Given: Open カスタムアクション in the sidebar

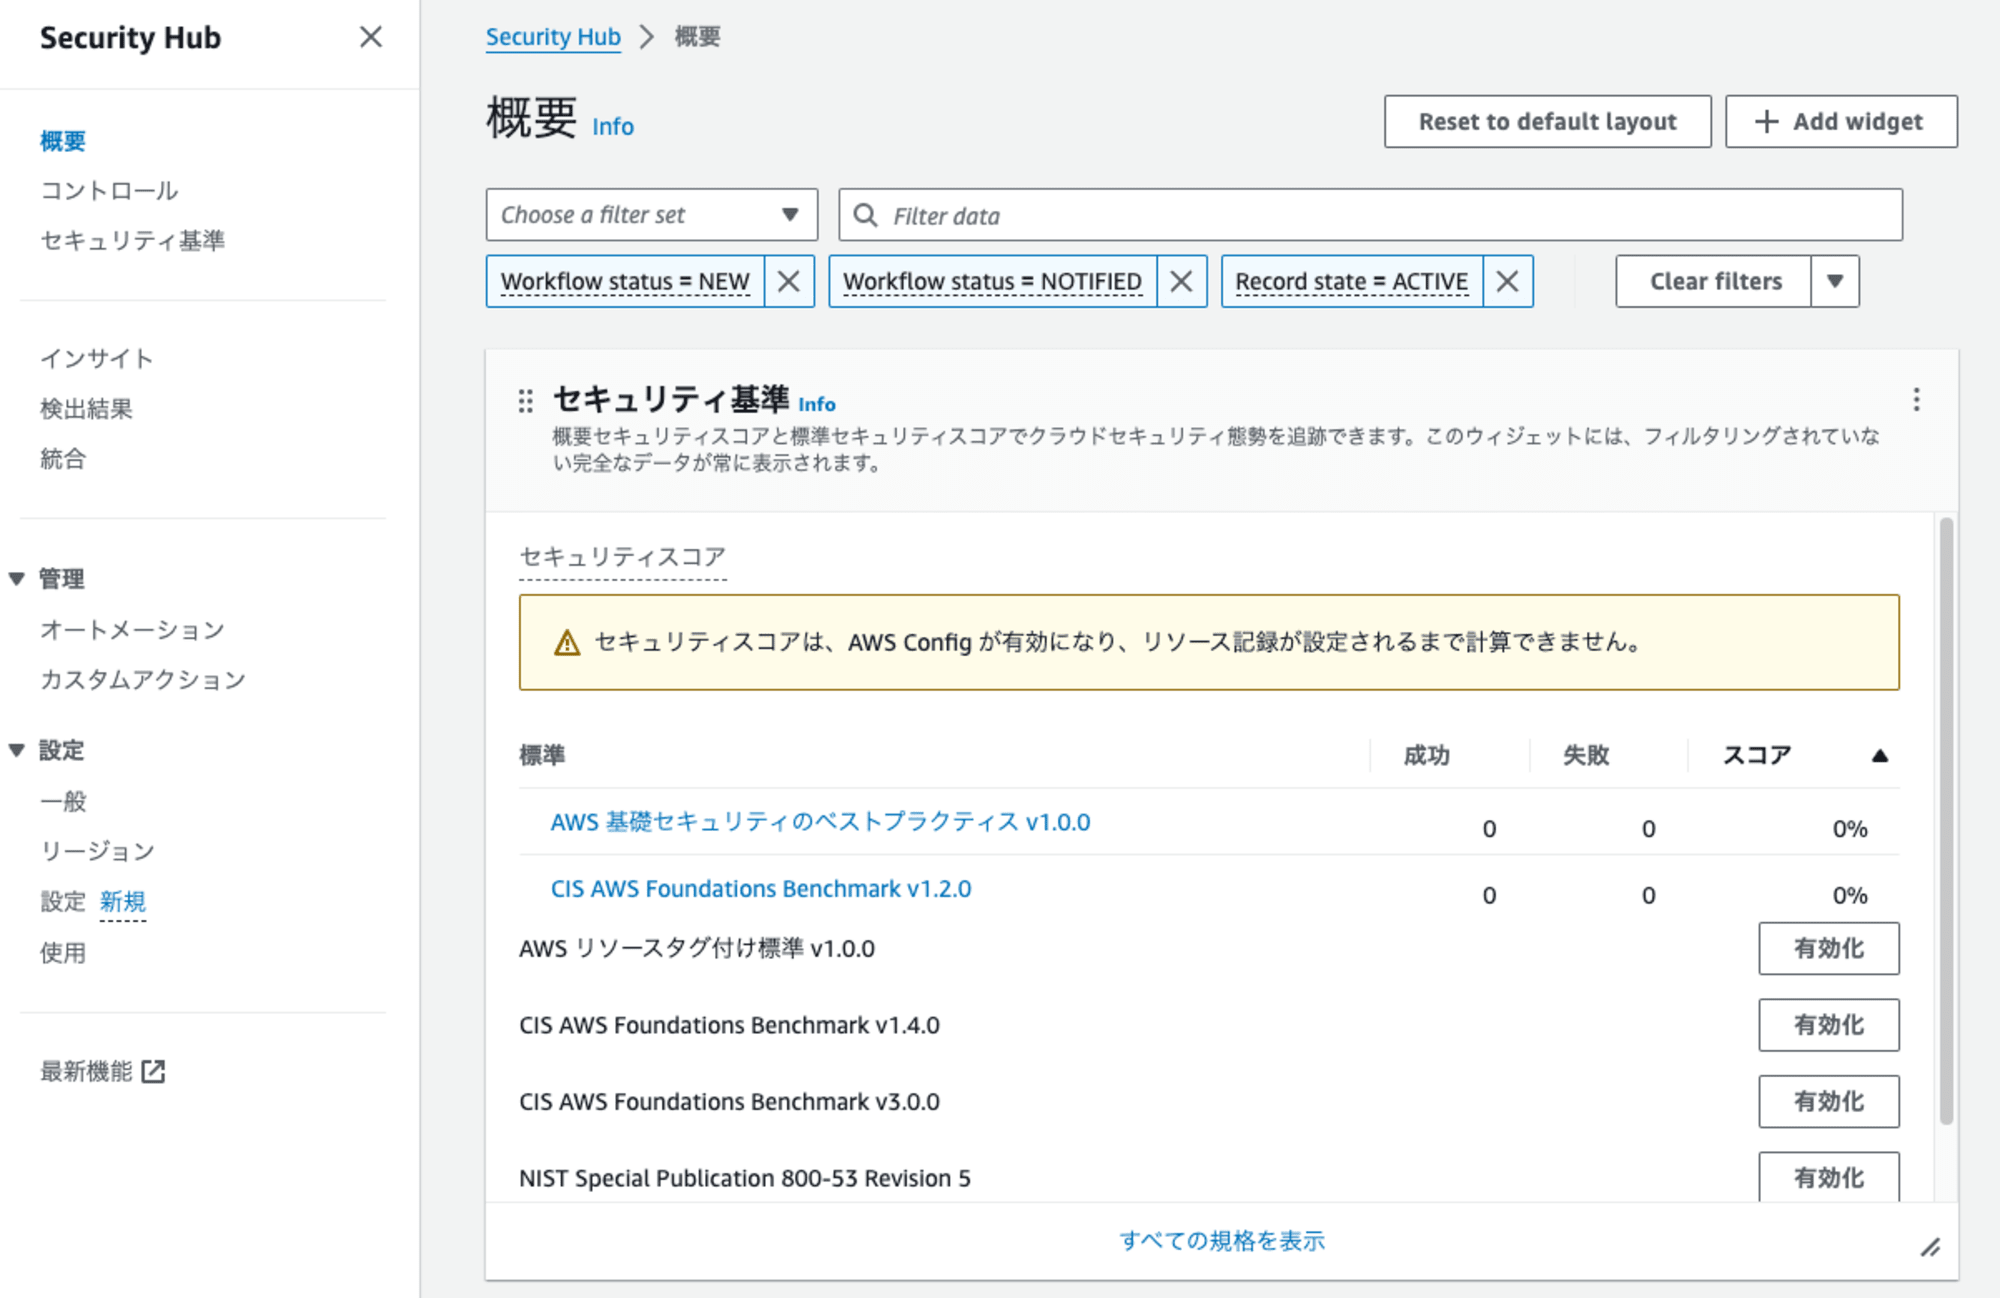Looking at the screenshot, I should pyautogui.click(x=143, y=680).
